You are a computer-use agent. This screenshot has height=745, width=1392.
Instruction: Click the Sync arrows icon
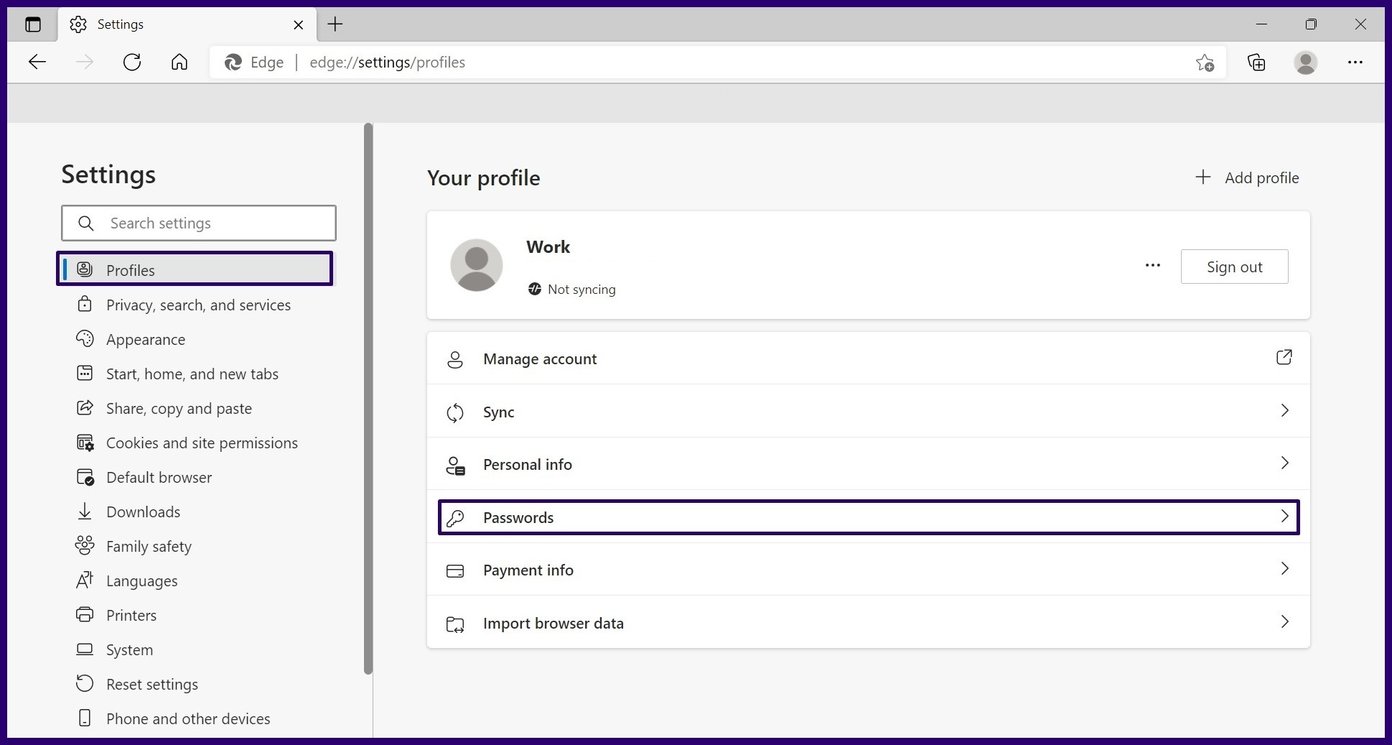455,412
